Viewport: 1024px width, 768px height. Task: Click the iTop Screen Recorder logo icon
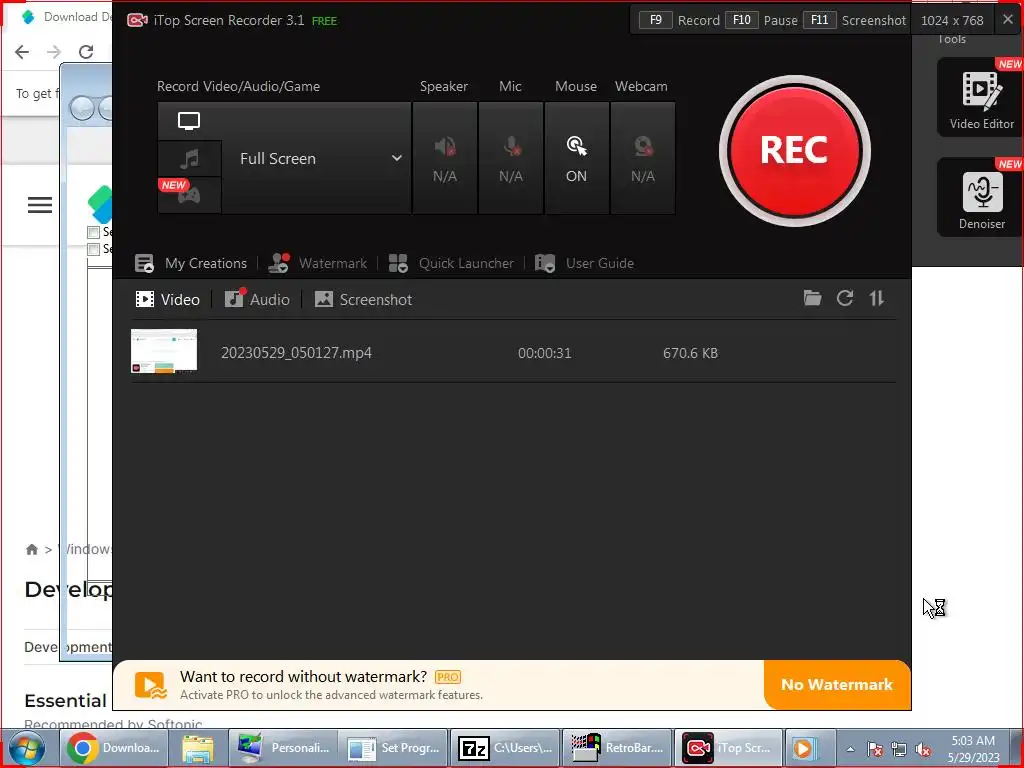(x=137, y=20)
